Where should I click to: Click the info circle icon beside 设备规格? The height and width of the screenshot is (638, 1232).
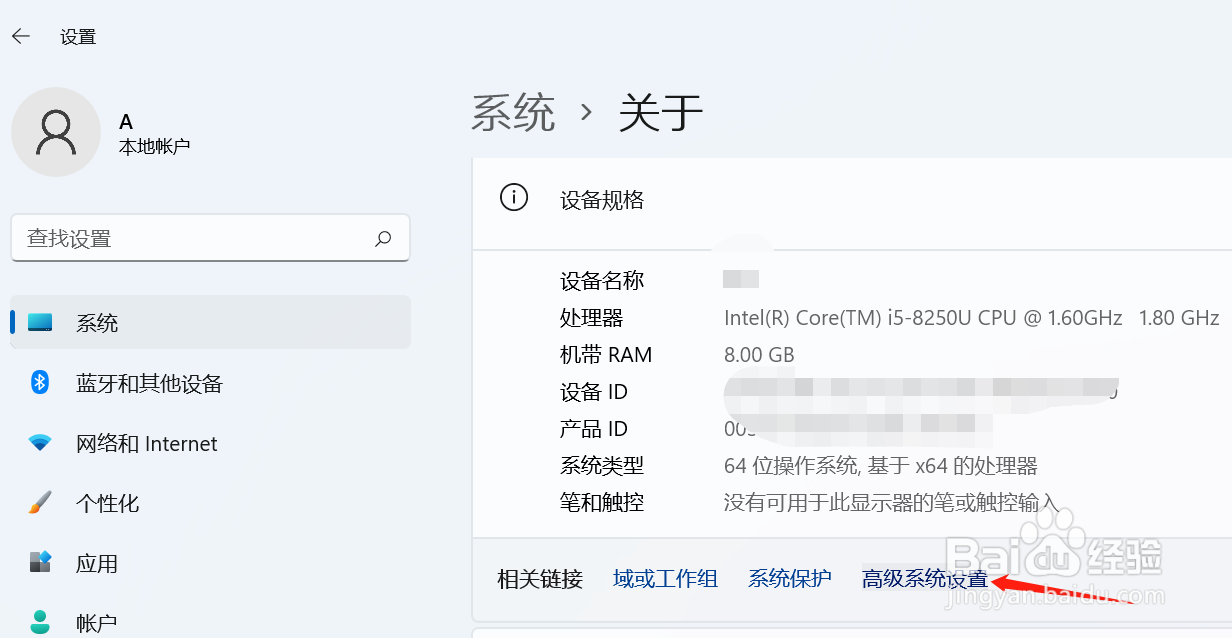tap(514, 197)
